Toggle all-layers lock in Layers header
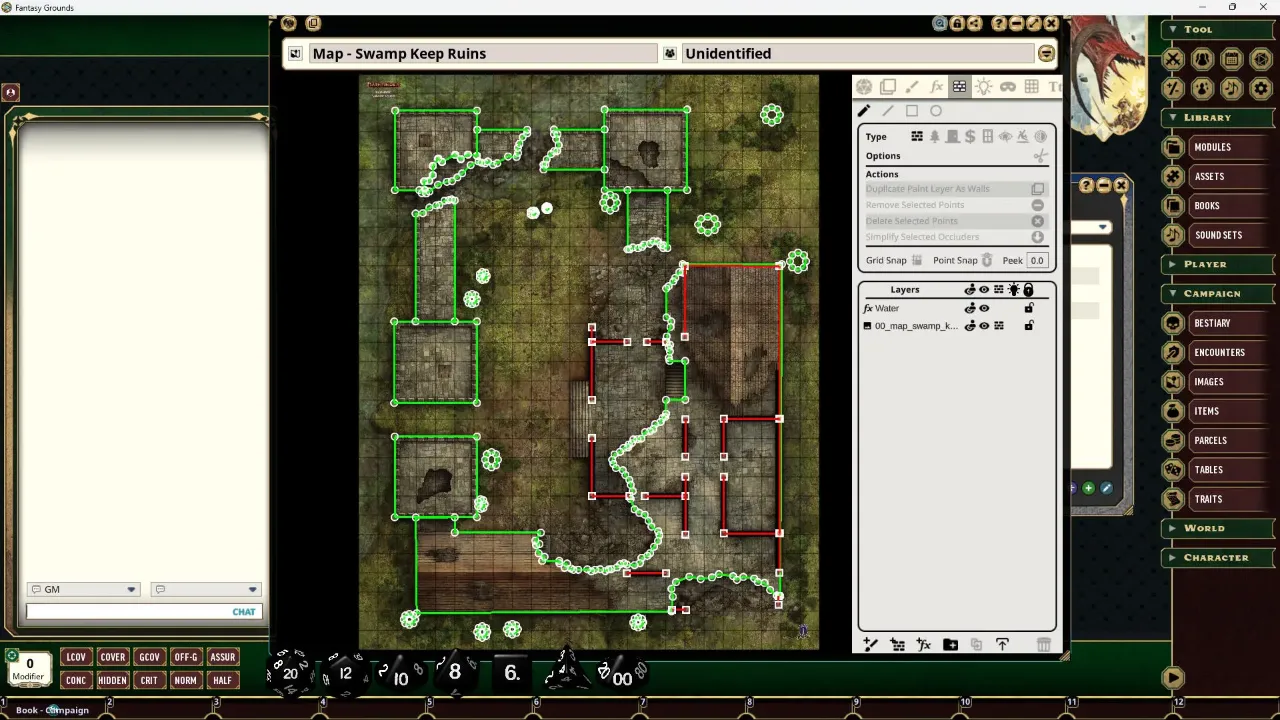This screenshot has height=720, width=1280. [1028, 290]
